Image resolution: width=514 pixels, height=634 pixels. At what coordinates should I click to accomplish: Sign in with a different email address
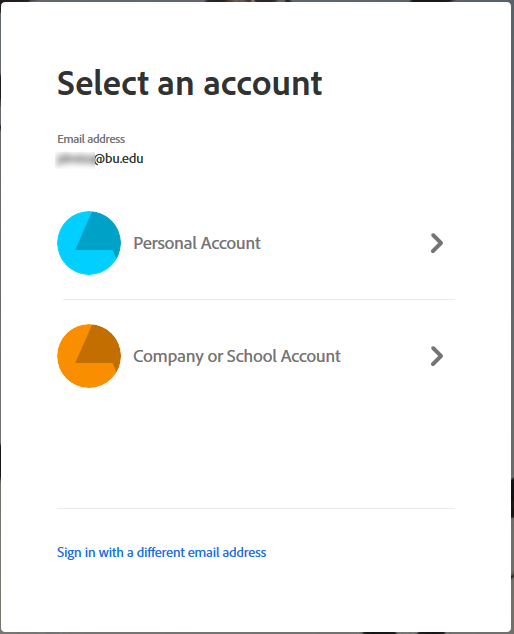click(x=161, y=552)
